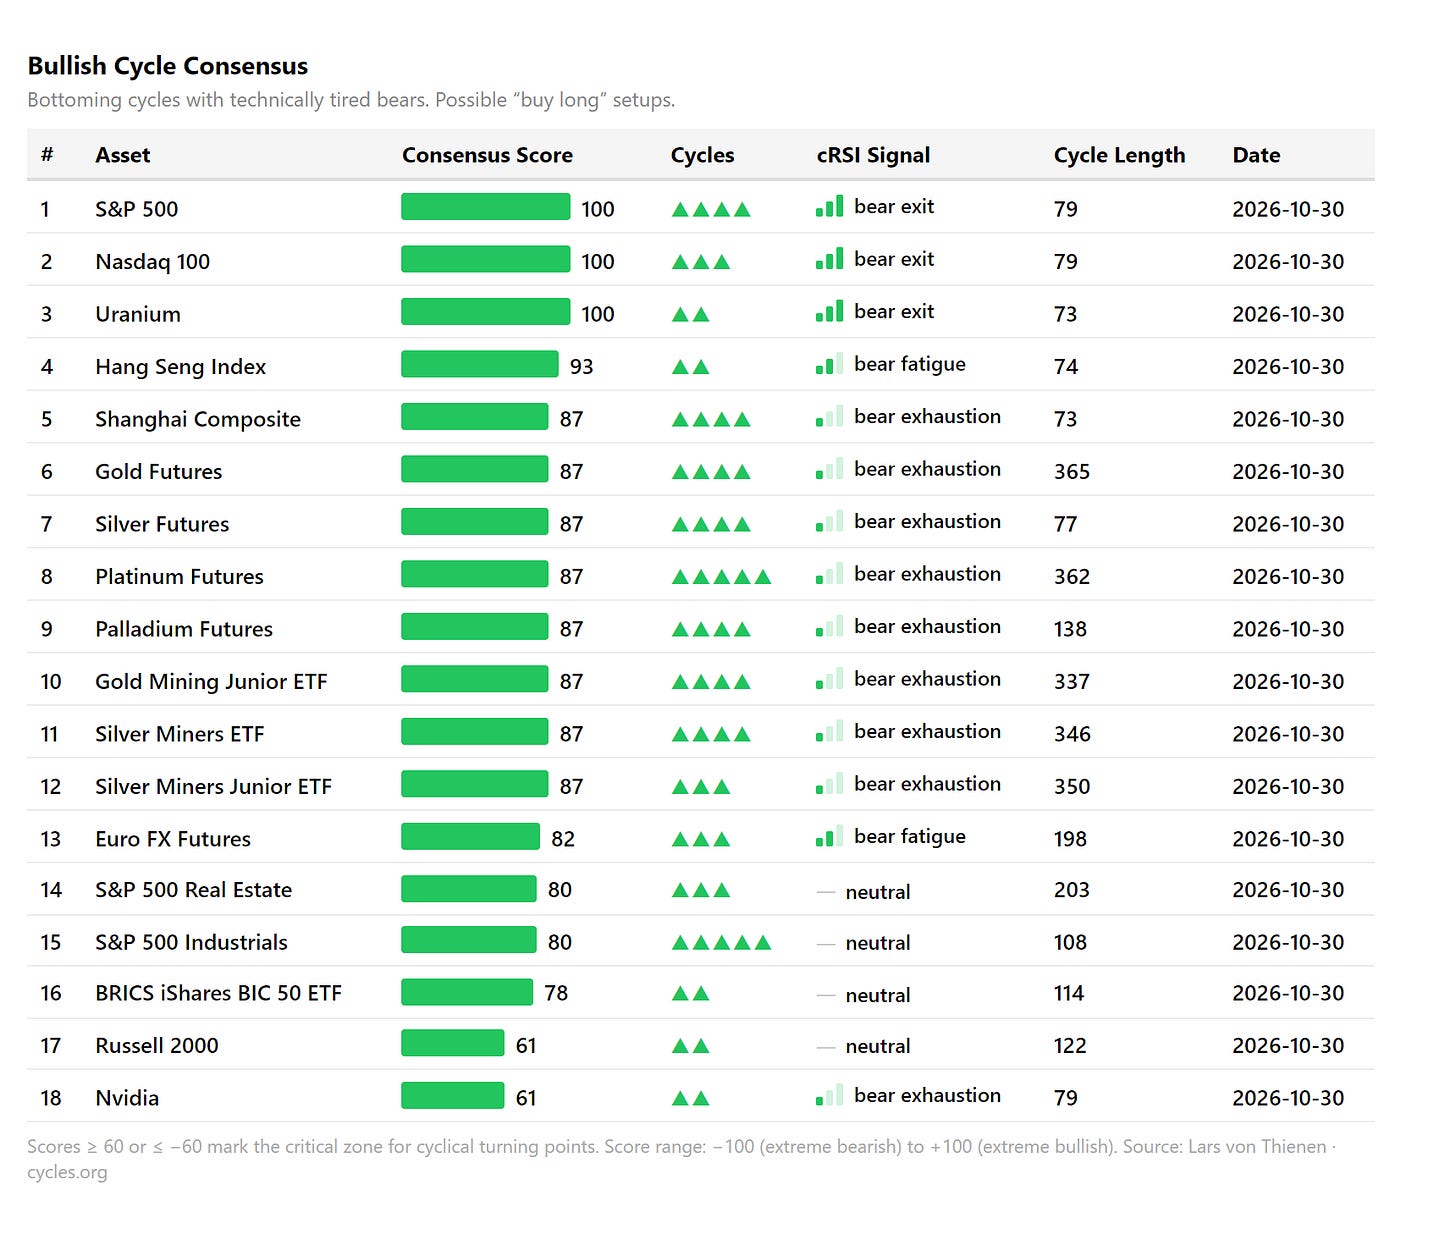
Task: Click the signal bars icon in Gold Futures row
Action: (x=829, y=469)
